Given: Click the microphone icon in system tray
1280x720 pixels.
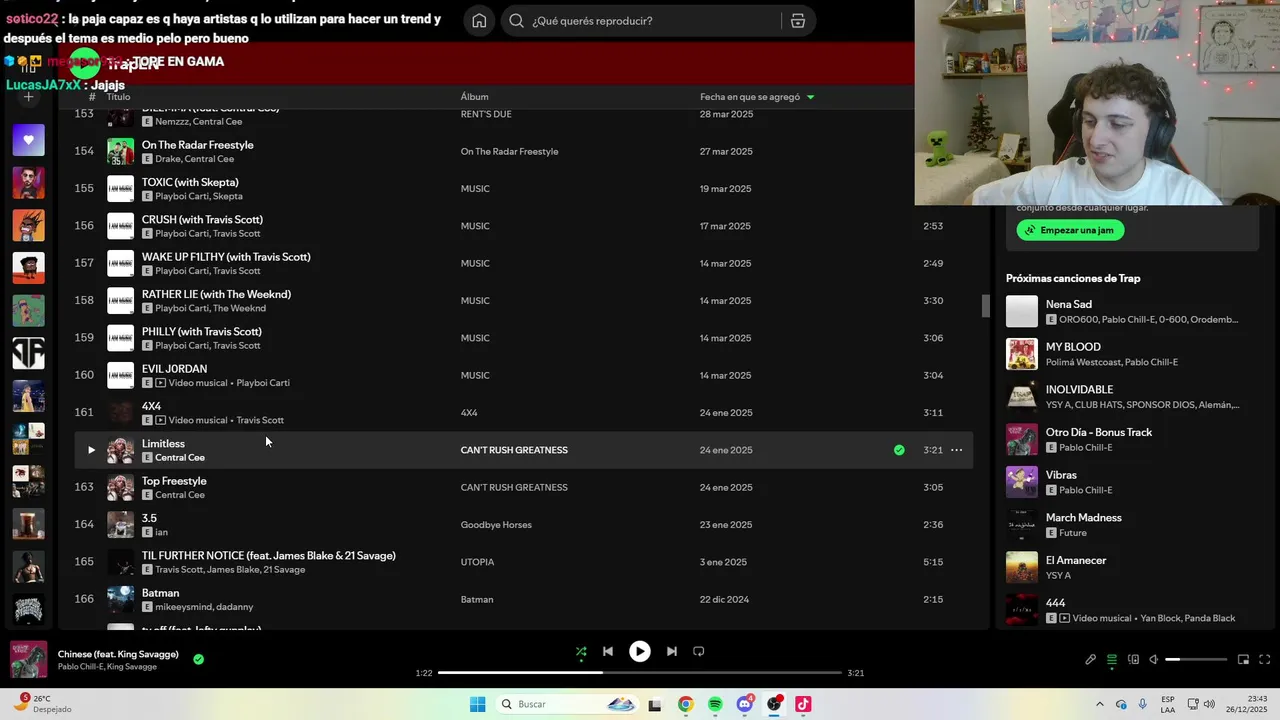Looking at the screenshot, I should click(1142, 704).
